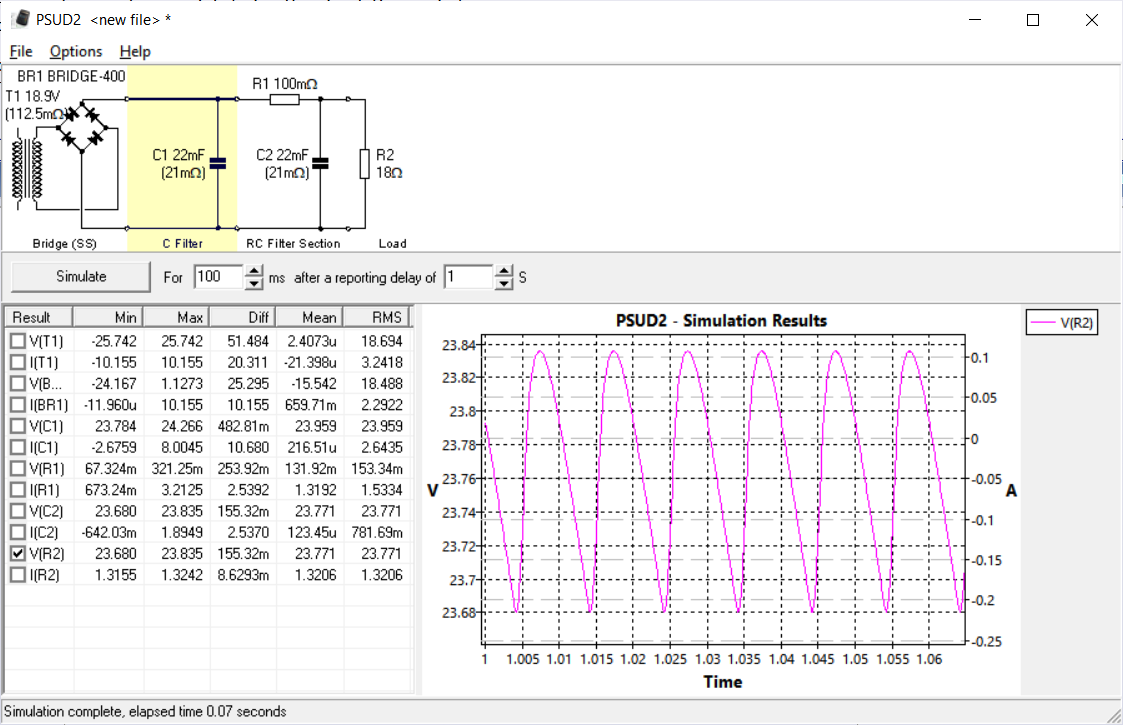Click the C1 22mF capacitor symbol

[218, 163]
